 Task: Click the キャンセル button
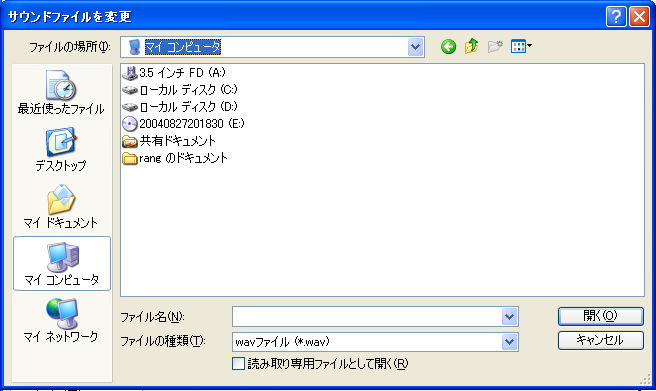click(600, 340)
